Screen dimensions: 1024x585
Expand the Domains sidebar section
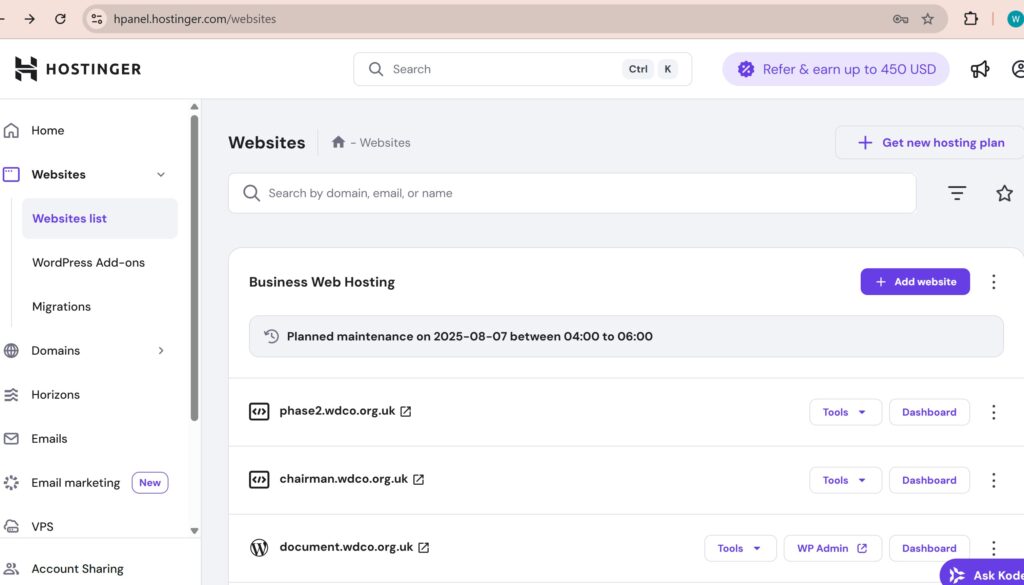(x=161, y=351)
